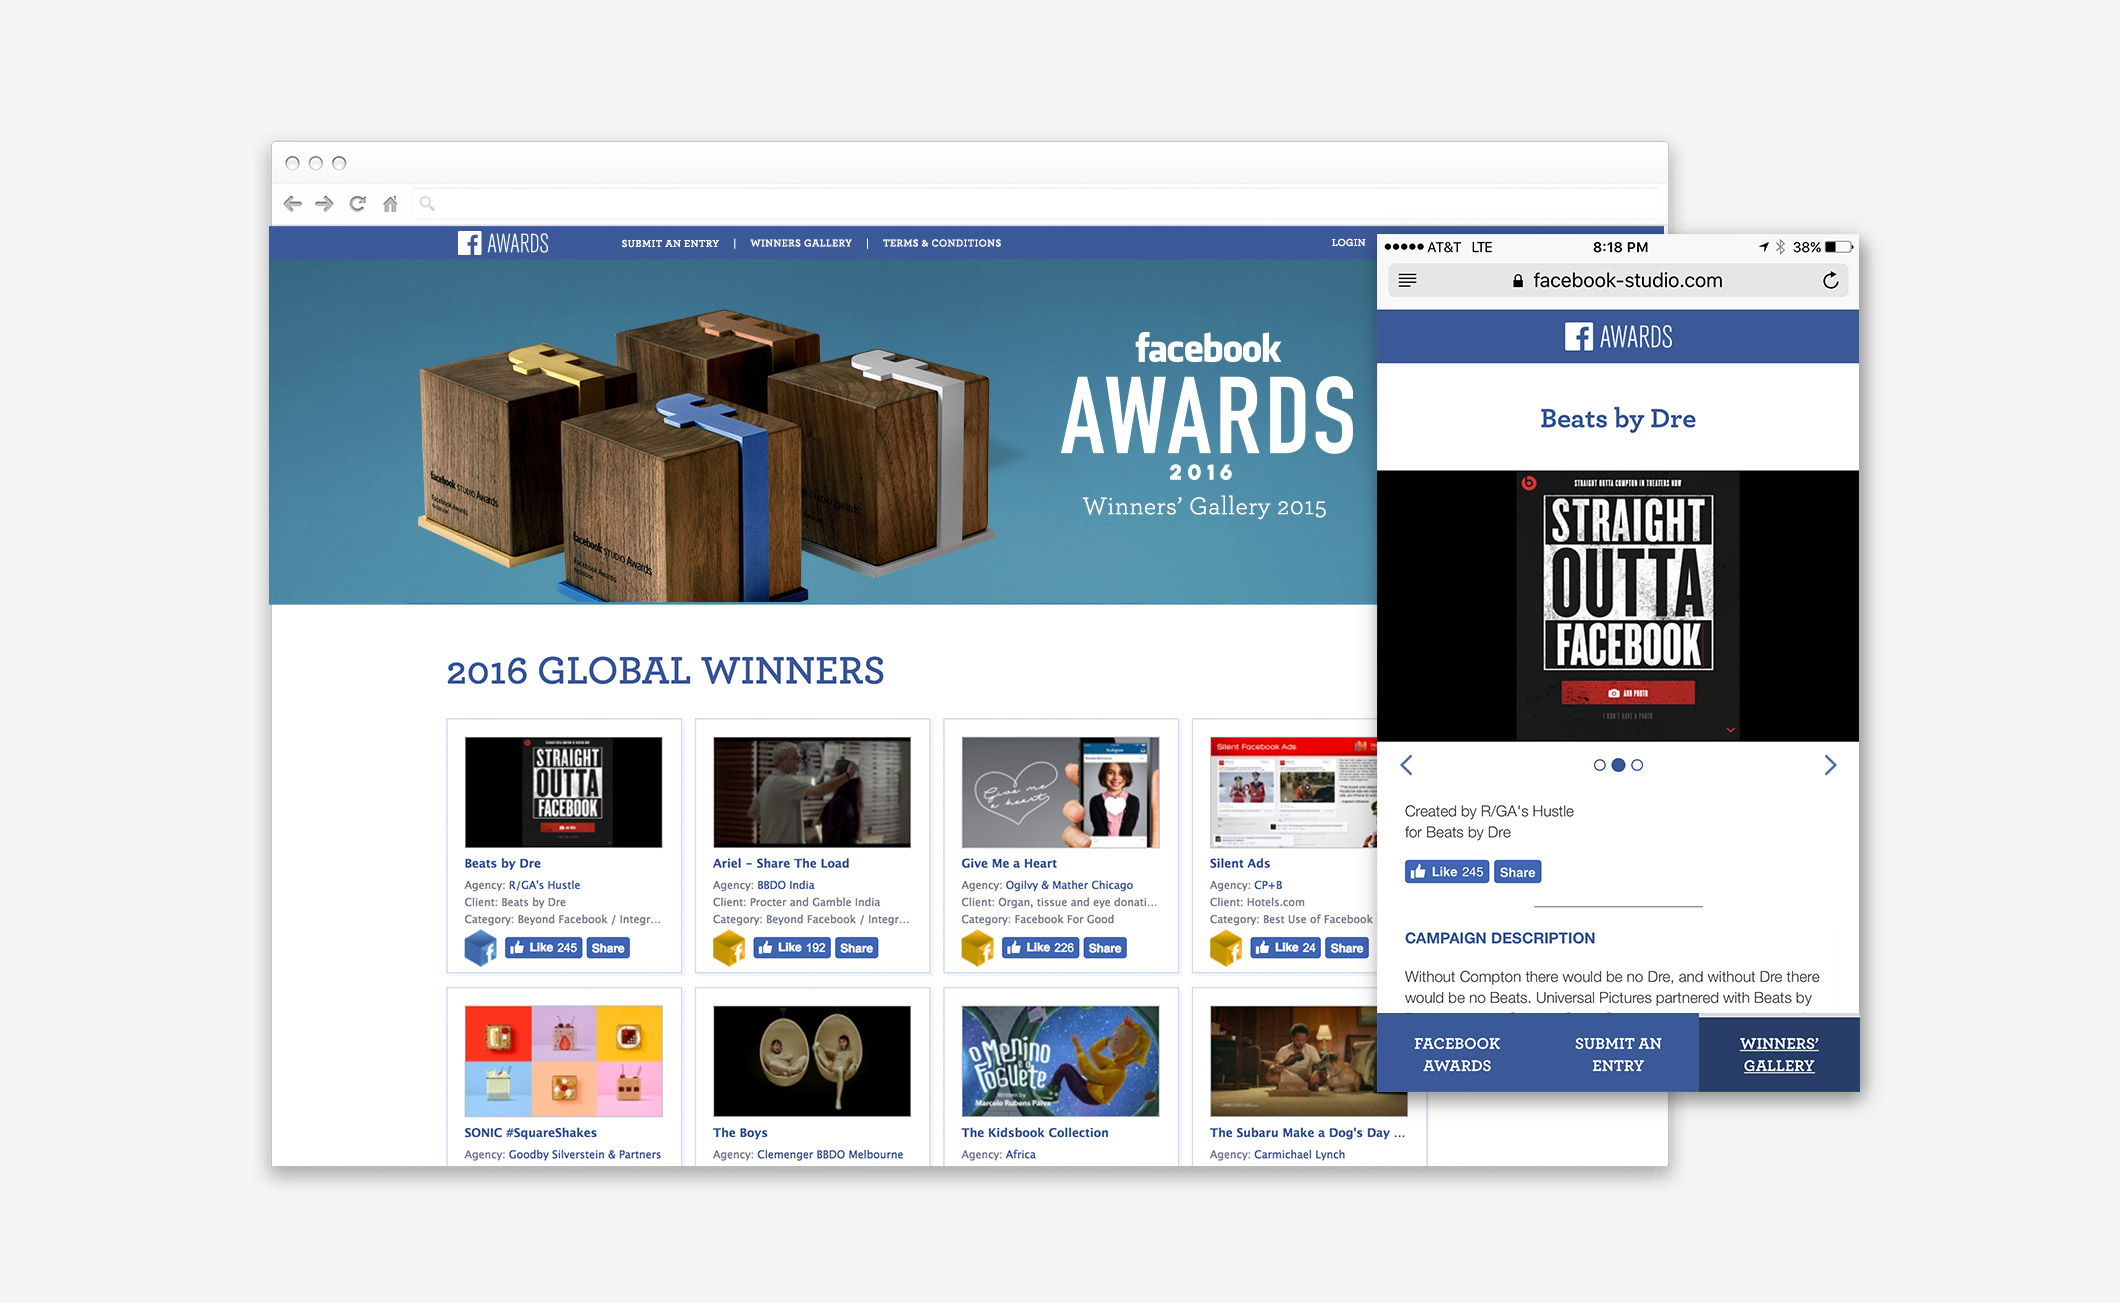The width and height of the screenshot is (2120, 1303).
Task: Select the third carousel dot in mobile view
Action: (1637, 765)
